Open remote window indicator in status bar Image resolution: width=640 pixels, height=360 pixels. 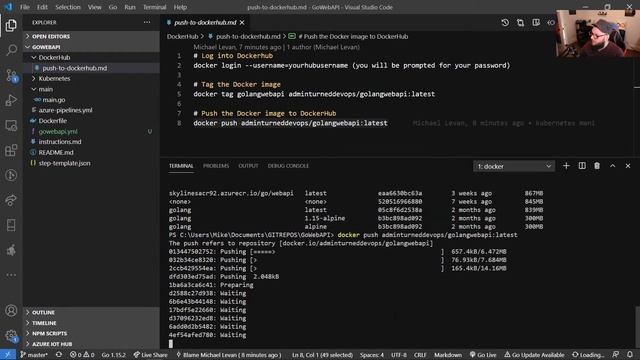click(x=8, y=355)
